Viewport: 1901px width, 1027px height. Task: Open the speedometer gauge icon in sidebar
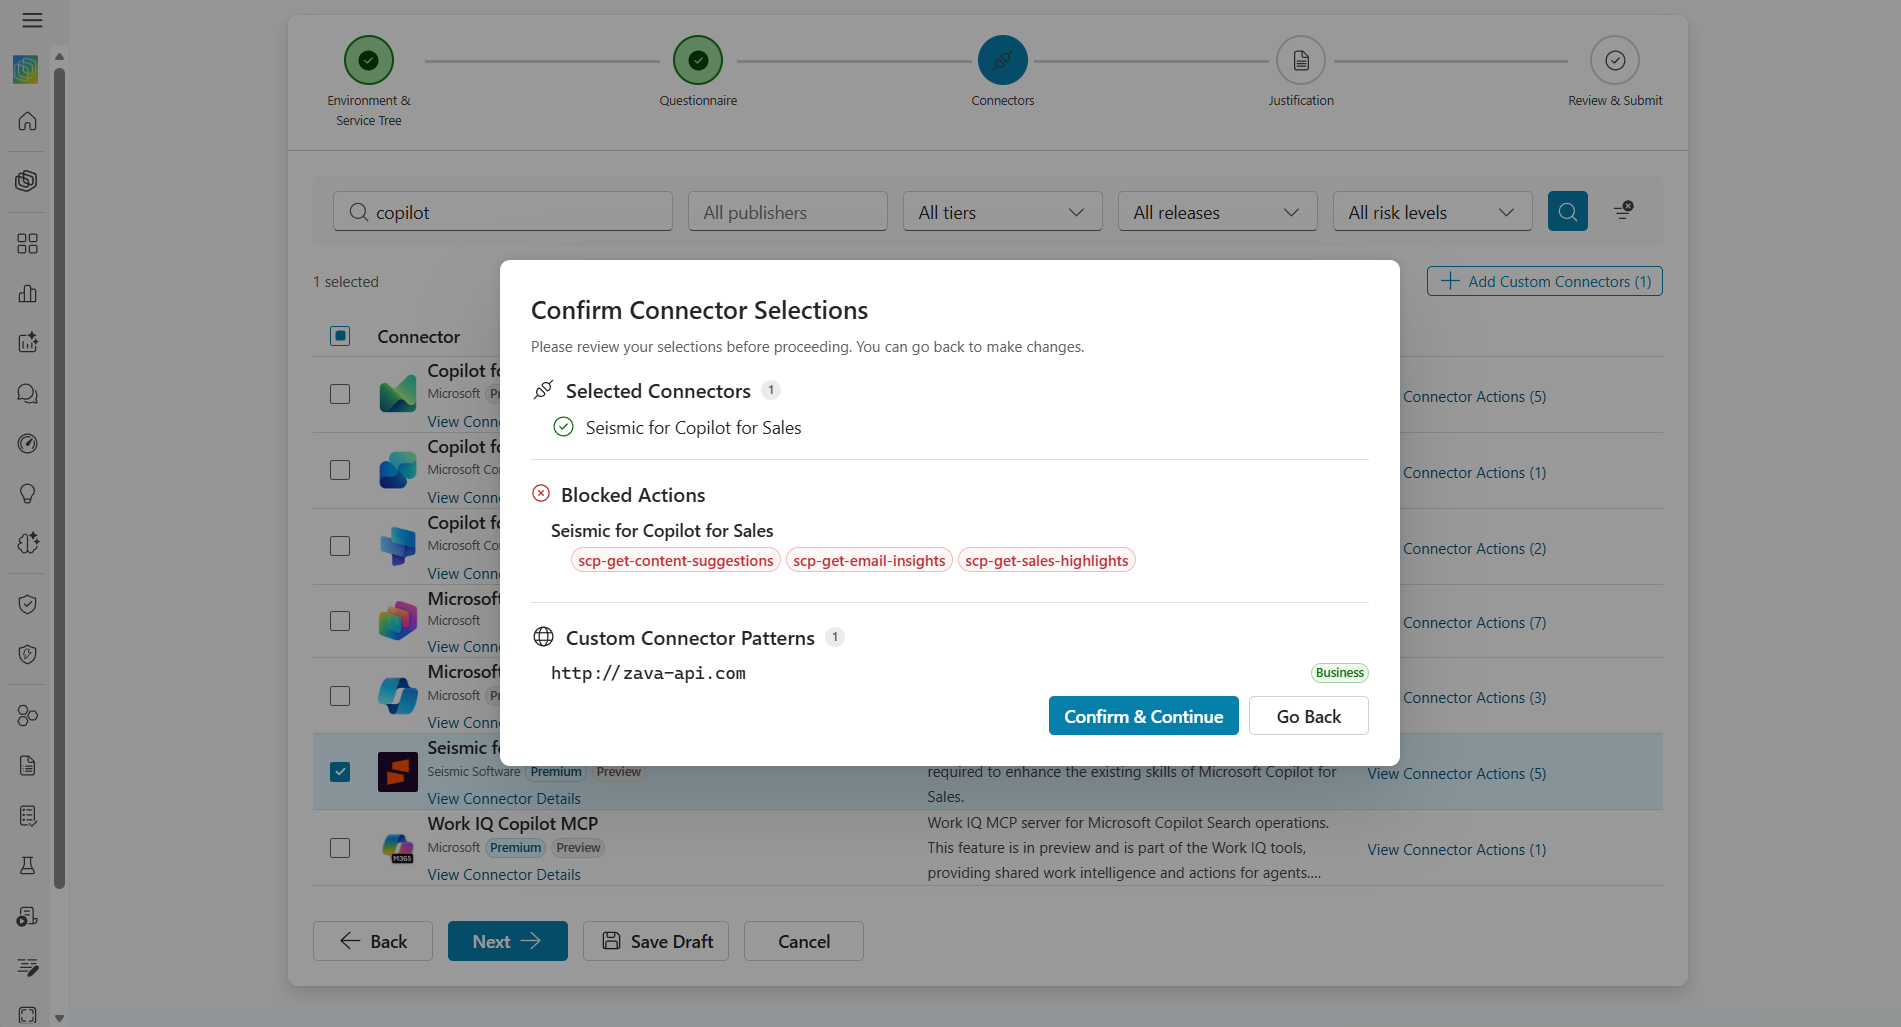pyautogui.click(x=28, y=444)
